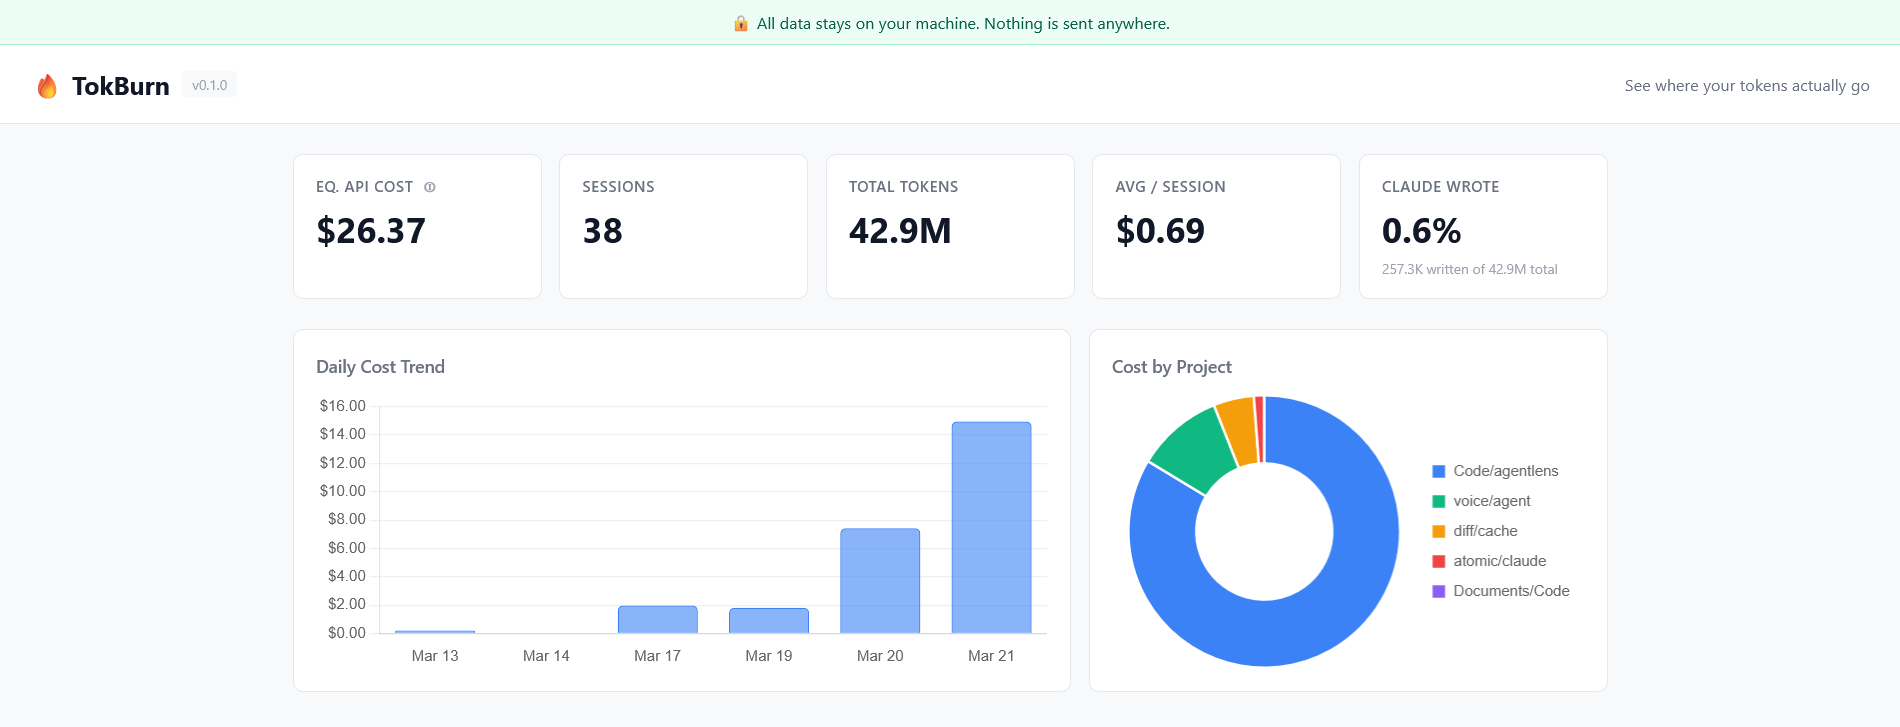This screenshot has height=727, width=1900.
Task: Click the $16.00 y-axis label
Action: pyautogui.click(x=343, y=406)
